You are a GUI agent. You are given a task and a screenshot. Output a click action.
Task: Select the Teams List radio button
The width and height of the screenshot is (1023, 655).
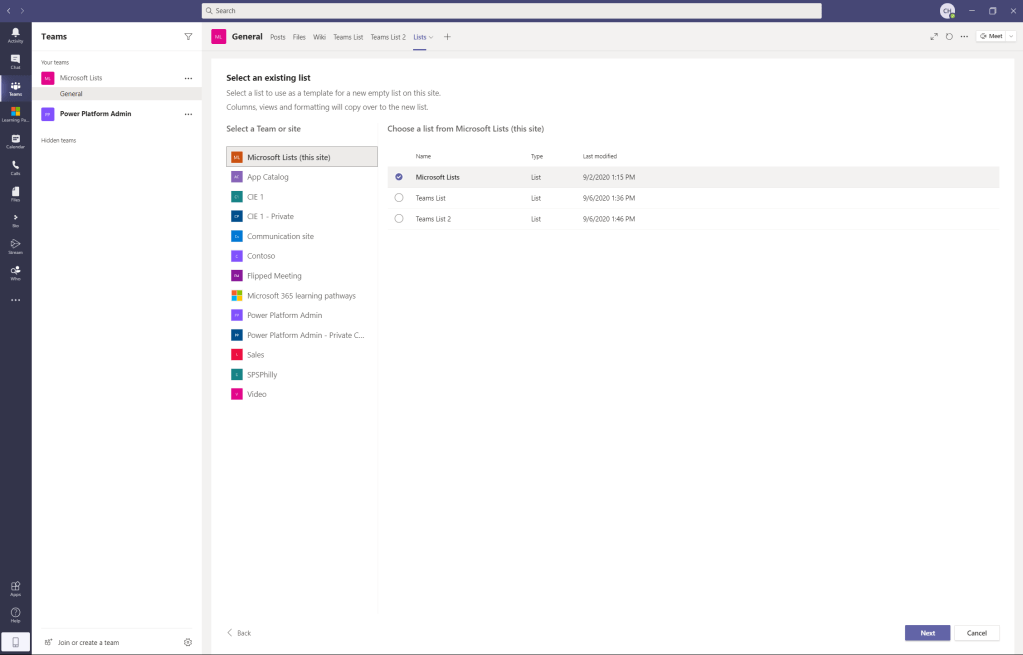(399, 198)
